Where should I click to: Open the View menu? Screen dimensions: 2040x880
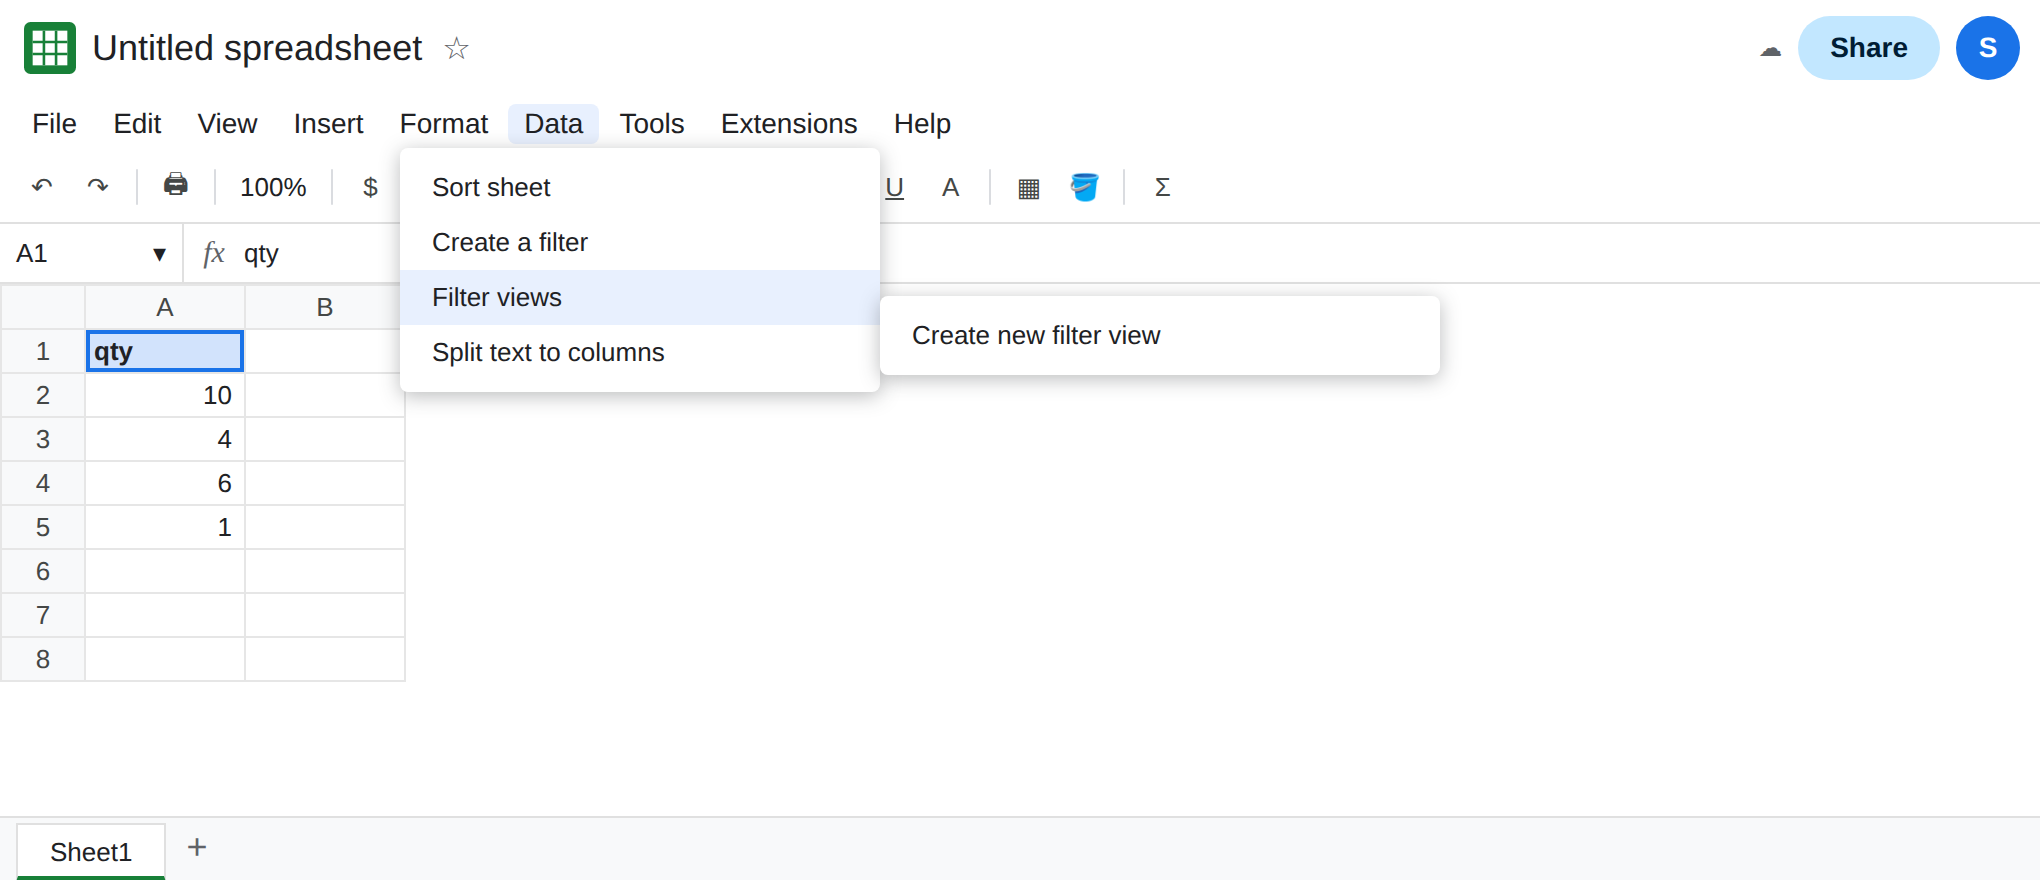[227, 124]
